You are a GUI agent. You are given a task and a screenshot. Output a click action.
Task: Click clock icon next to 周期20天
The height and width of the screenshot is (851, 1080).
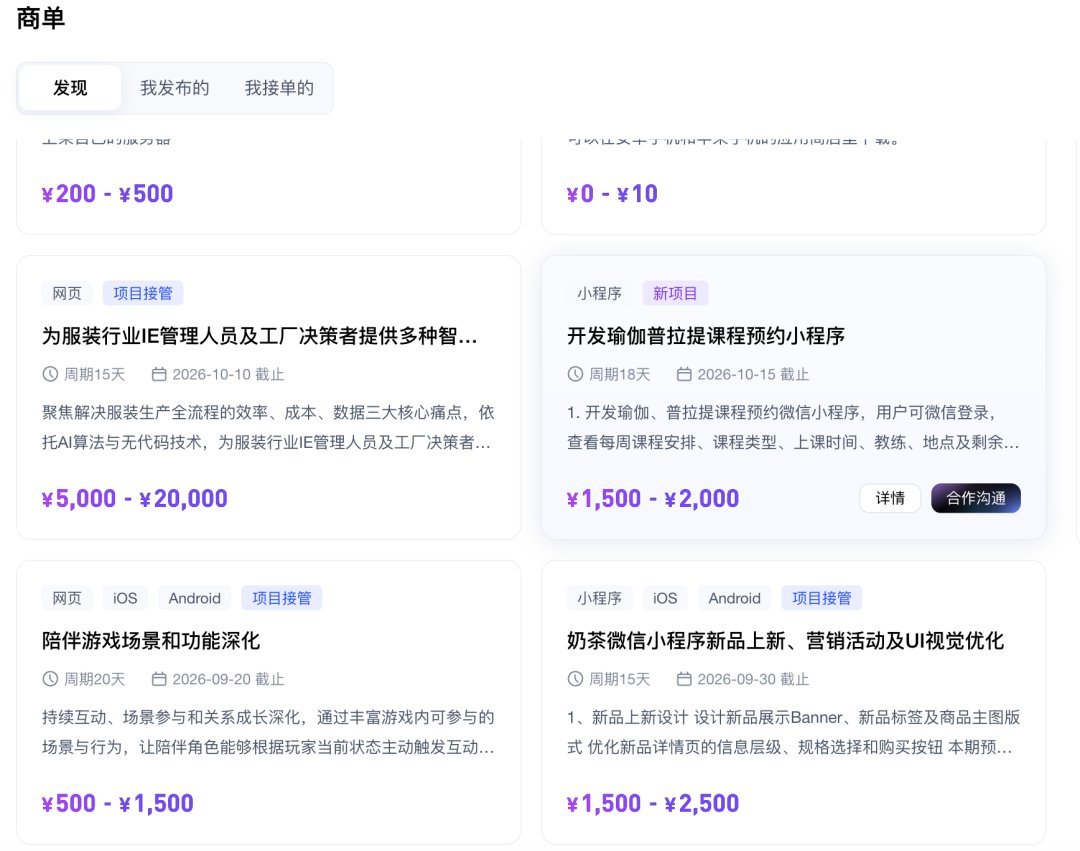point(50,680)
